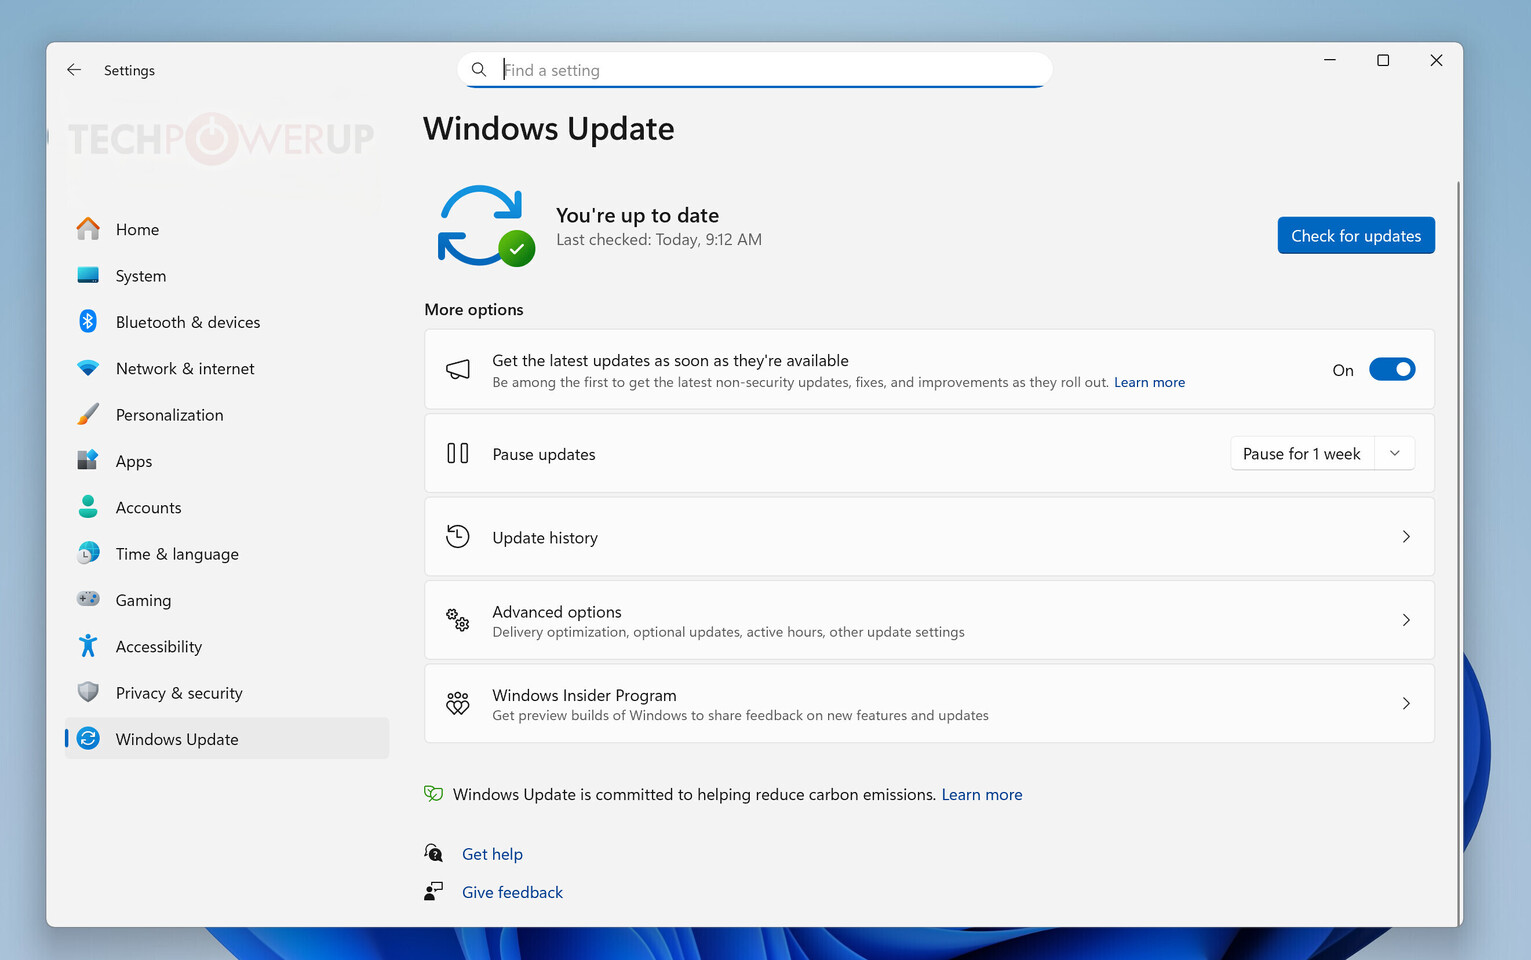
Task: Click the Pause updates icon
Action: (458, 453)
